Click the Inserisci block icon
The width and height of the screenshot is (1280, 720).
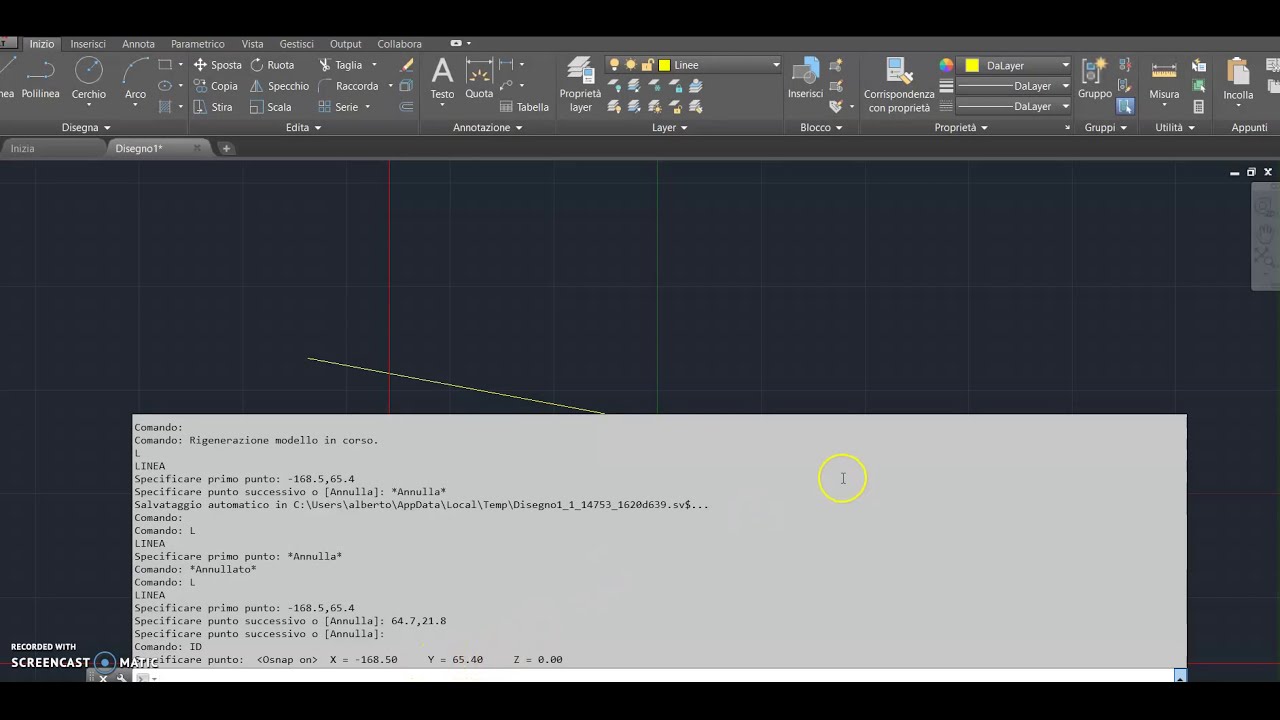[805, 79]
